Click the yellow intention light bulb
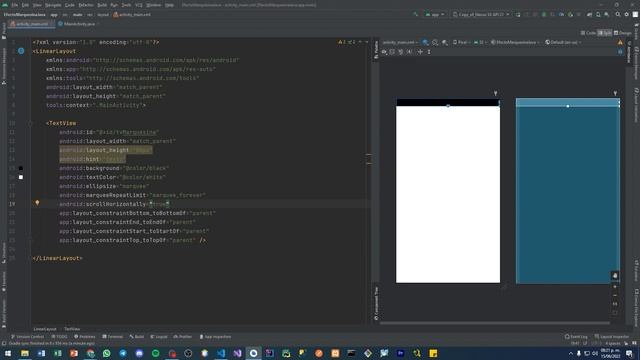 [37, 203]
